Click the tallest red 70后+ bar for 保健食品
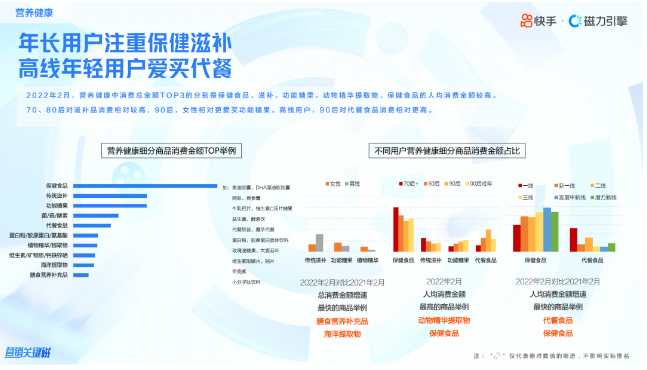Image resolution: width=647 pixels, height=370 pixels. point(396,229)
